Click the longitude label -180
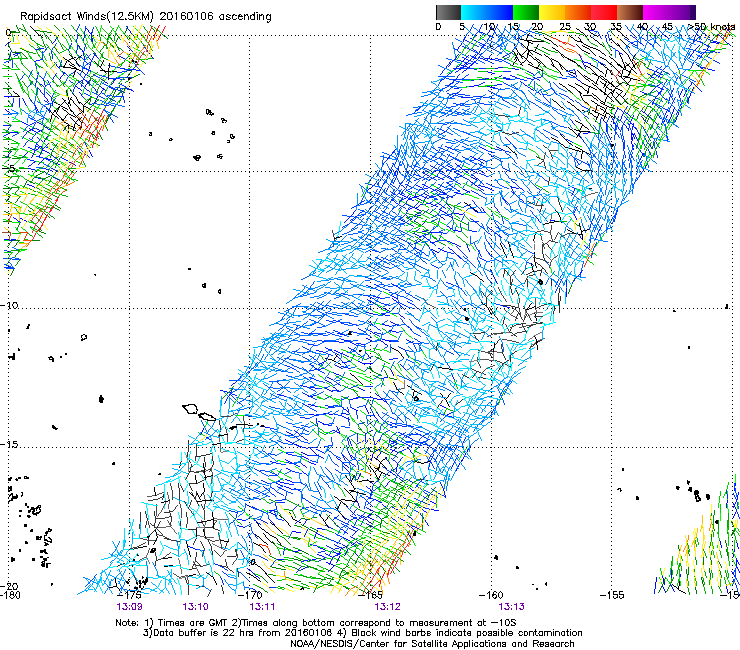 coord(10,595)
